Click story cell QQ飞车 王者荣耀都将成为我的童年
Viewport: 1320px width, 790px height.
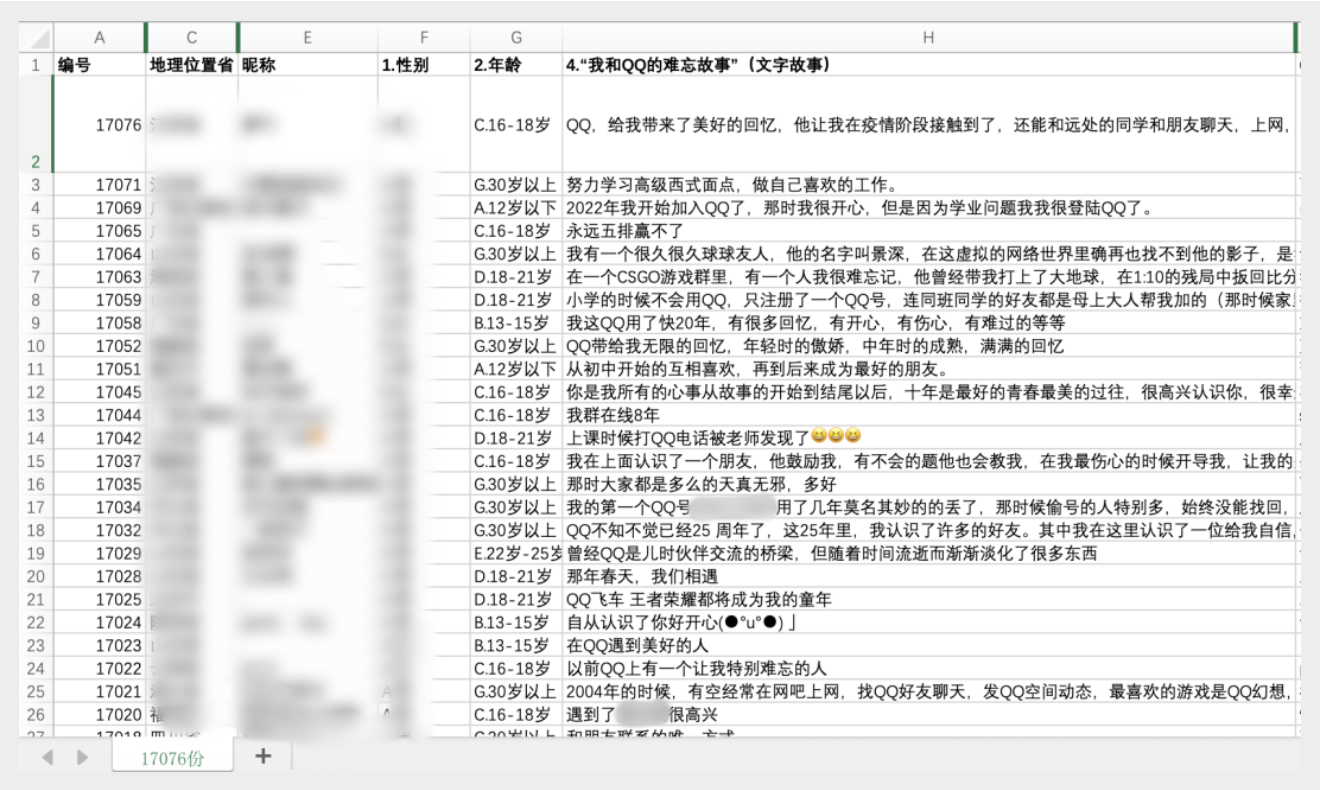click(928, 599)
